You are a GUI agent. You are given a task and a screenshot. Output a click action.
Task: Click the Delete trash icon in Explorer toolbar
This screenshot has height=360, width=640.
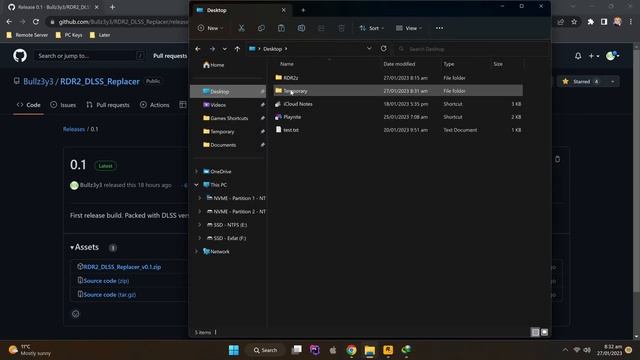(x=341, y=28)
